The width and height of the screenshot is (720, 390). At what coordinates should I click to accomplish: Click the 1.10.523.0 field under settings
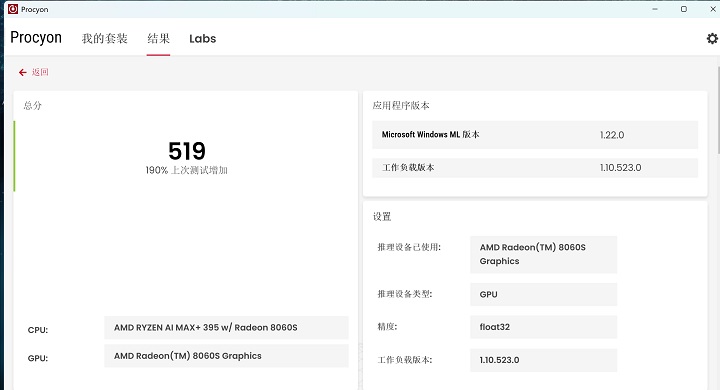pyautogui.click(x=544, y=360)
